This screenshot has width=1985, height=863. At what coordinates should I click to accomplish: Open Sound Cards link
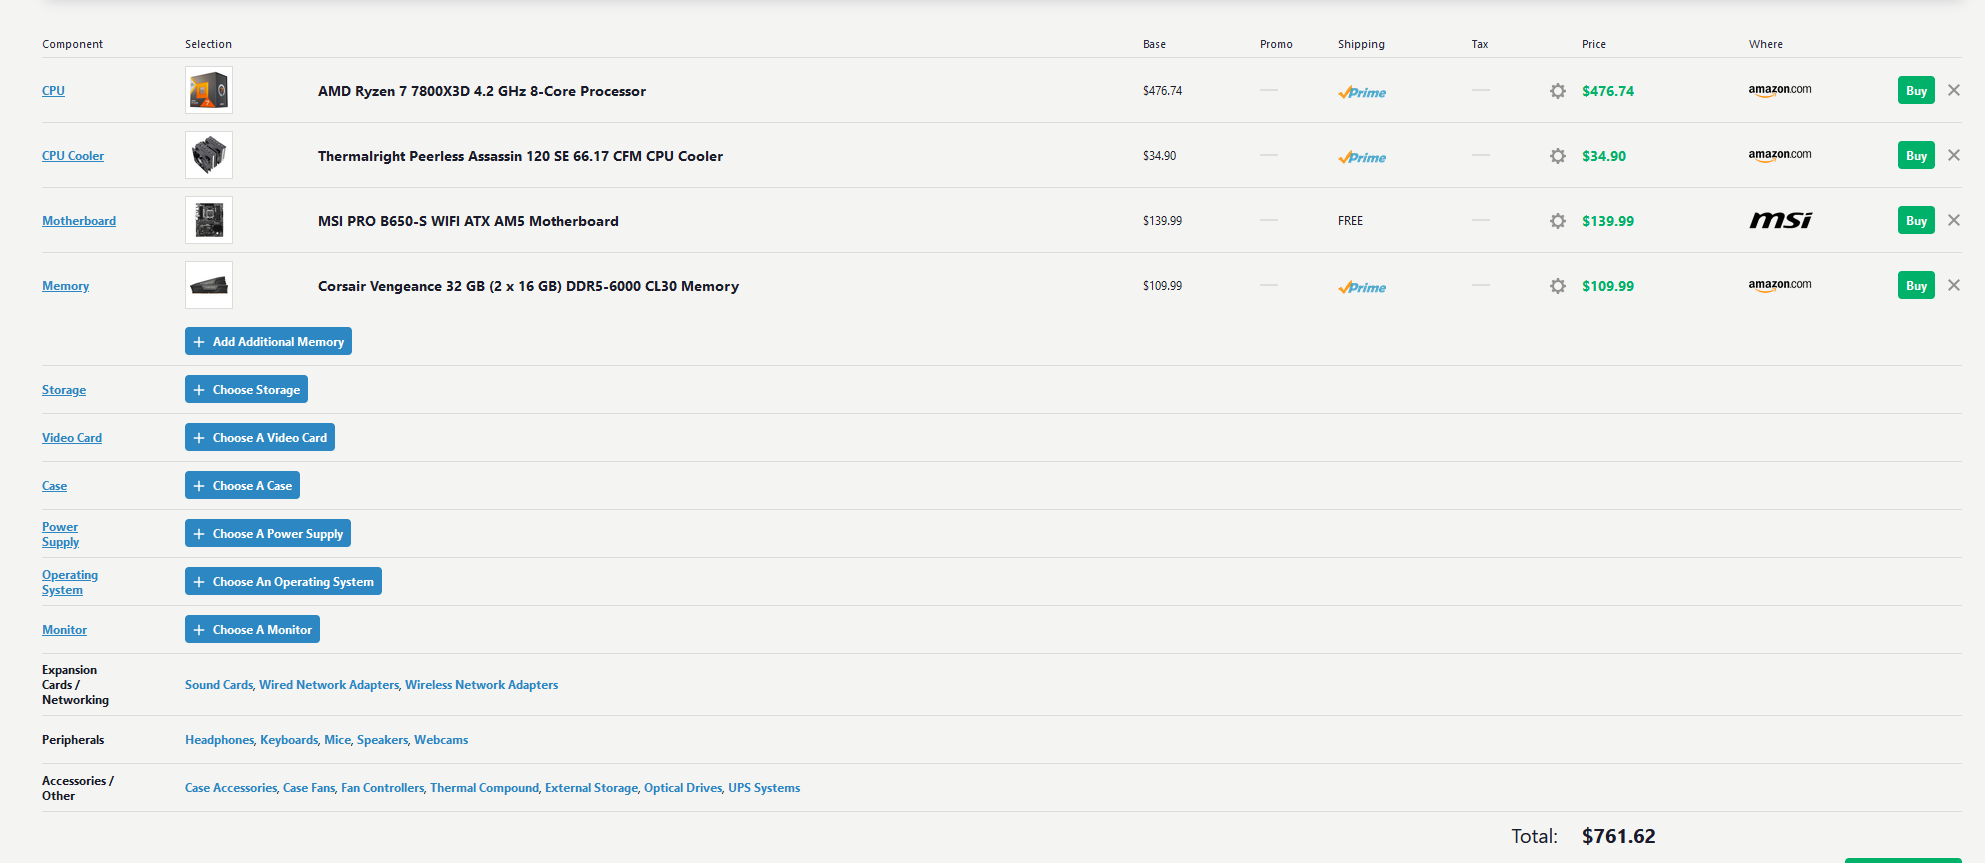219,685
